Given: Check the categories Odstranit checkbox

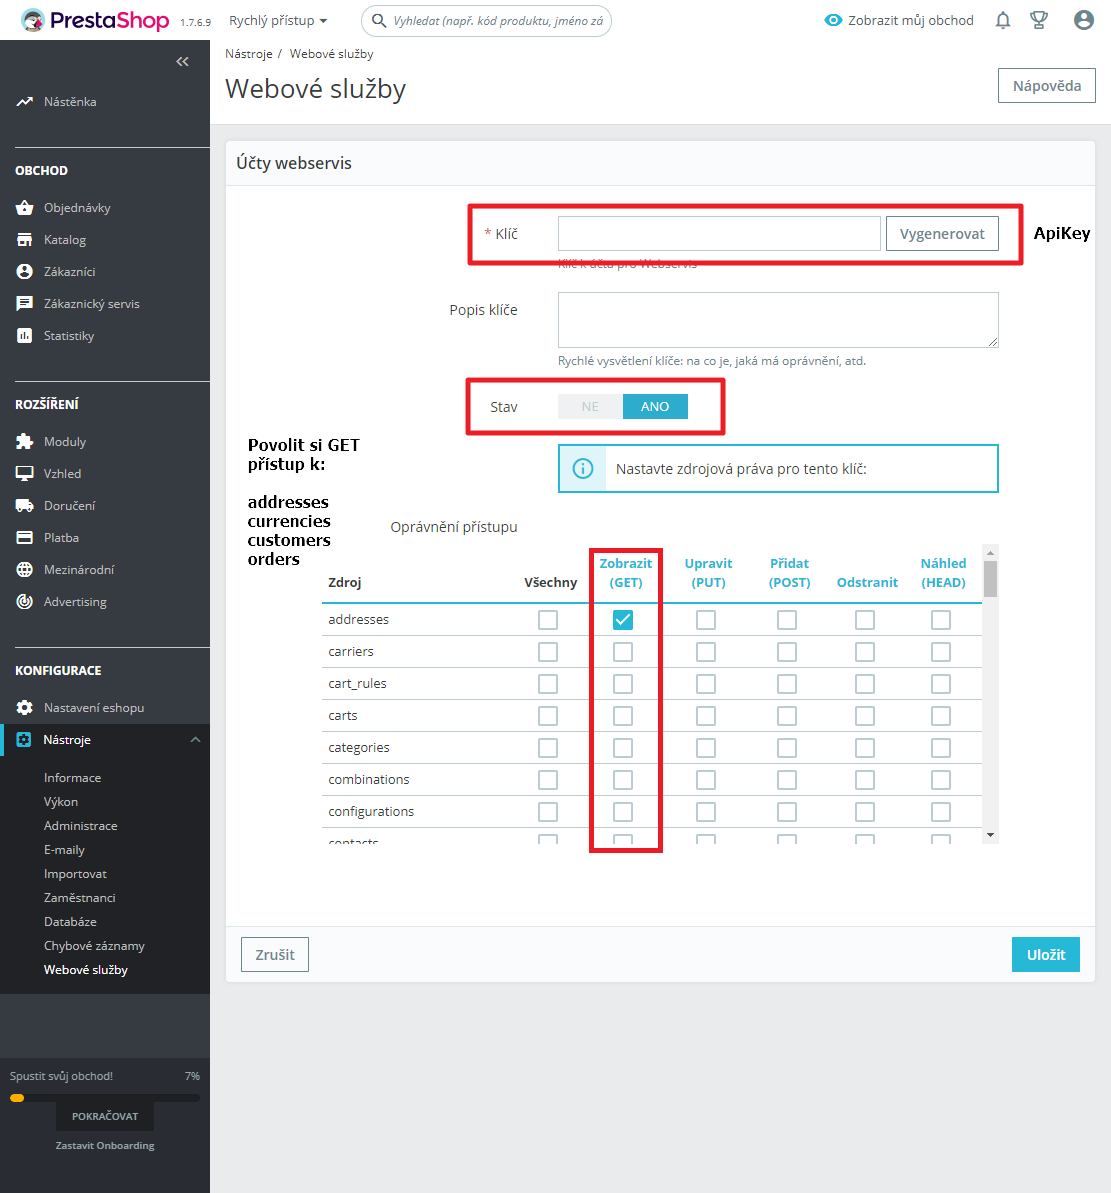Looking at the screenshot, I should tap(864, 747).
